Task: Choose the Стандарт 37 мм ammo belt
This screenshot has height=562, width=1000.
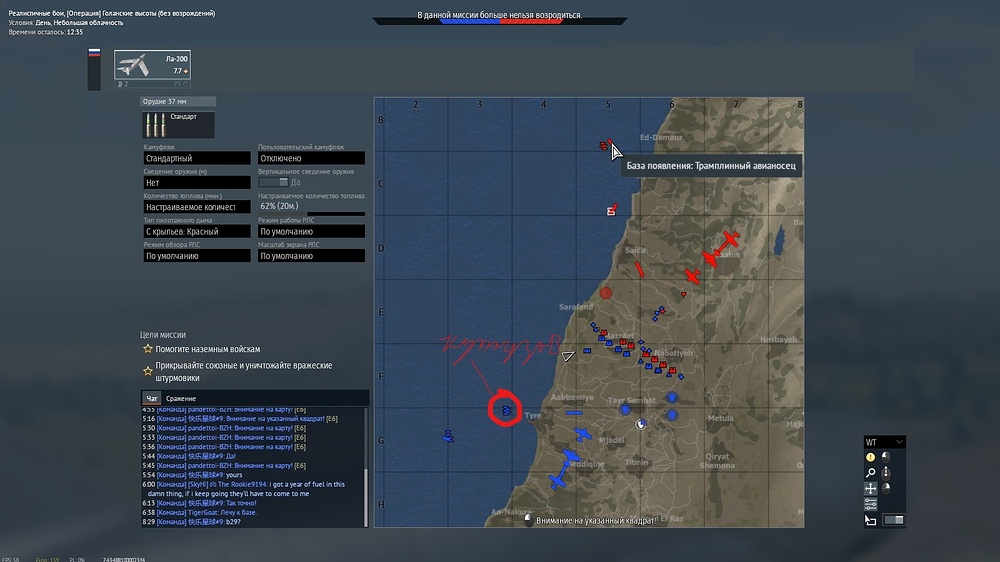Action: pyautogui.click(x=178, y=124)
